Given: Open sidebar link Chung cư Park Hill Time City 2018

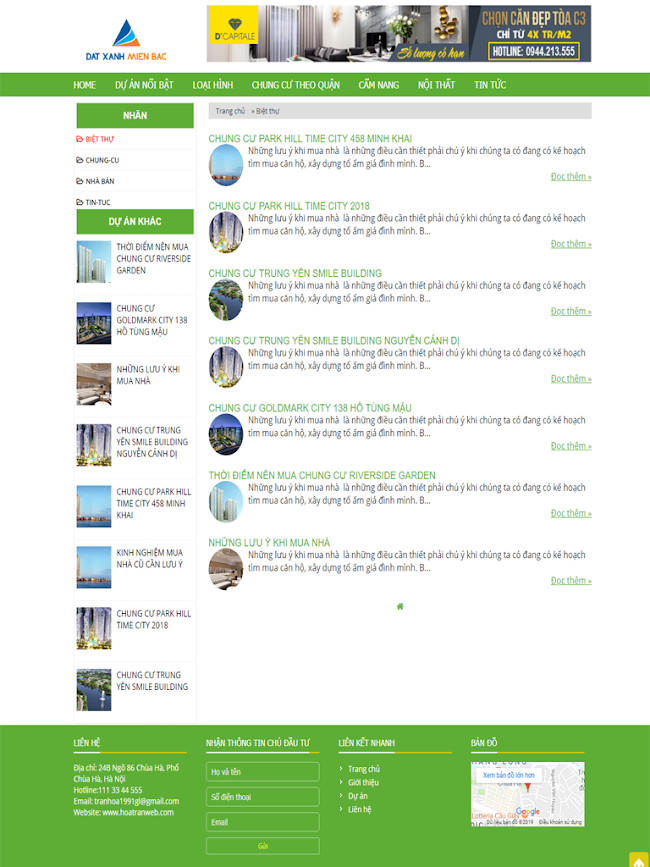Looking at the screenshot, I should [154, 620].
